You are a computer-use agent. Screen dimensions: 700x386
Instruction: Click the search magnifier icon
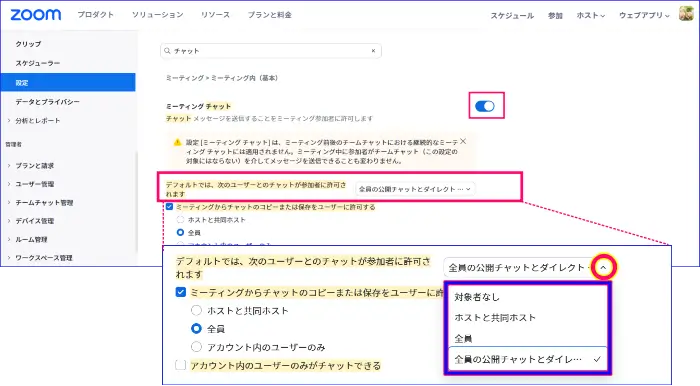tap(167, 51)
